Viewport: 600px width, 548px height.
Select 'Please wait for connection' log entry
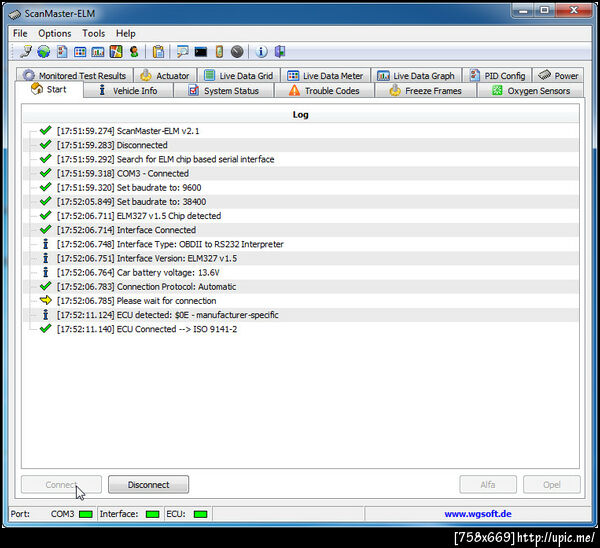[x=300, y=301]
